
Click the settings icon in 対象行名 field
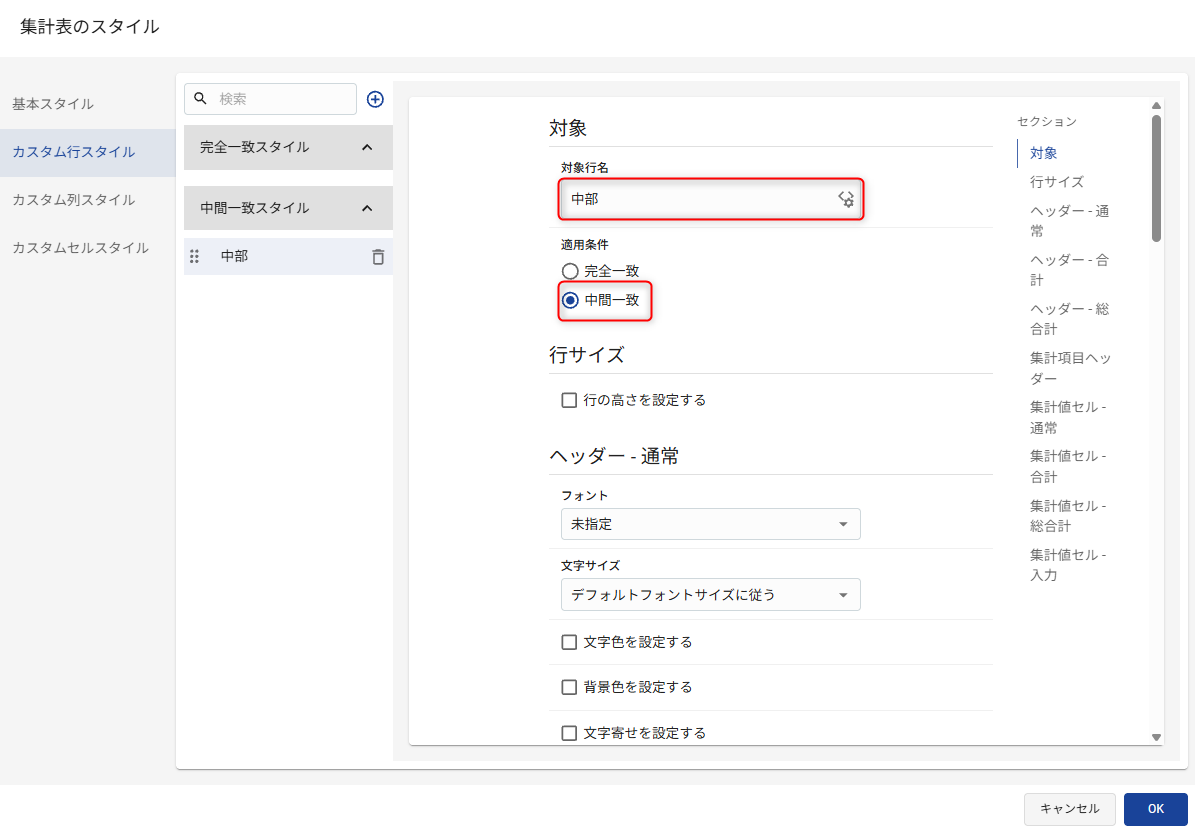pyautogui.click(x=846, y=199)
